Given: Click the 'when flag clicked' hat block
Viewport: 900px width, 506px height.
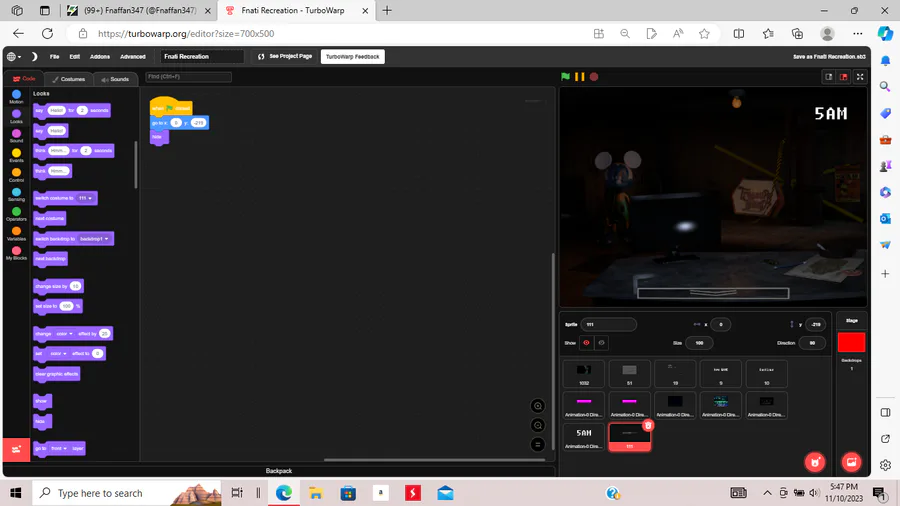Looking at the screenshot, I should click(171, 107).
